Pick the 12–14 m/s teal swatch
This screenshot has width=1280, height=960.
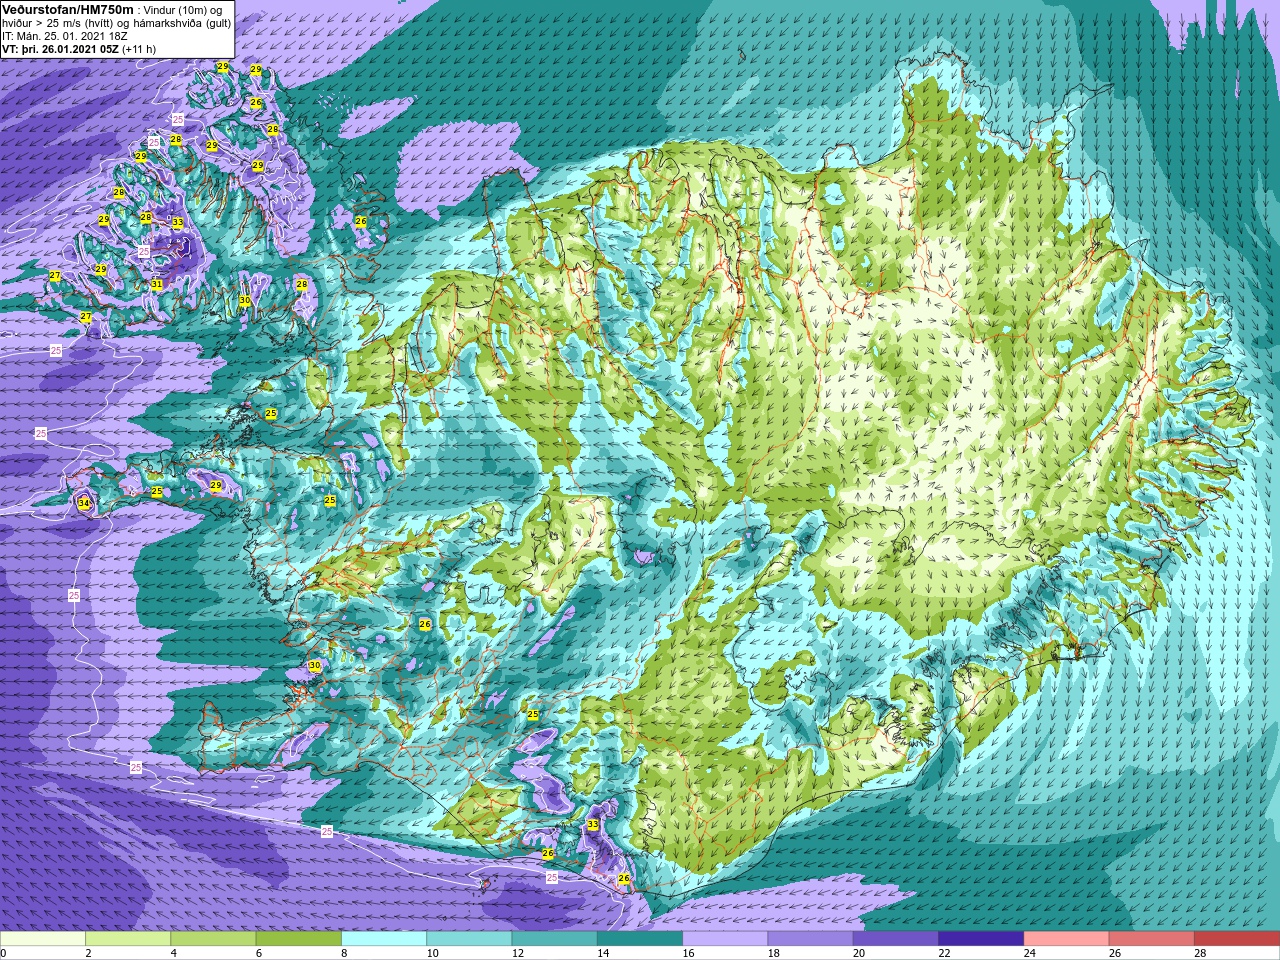click(554, 939)
